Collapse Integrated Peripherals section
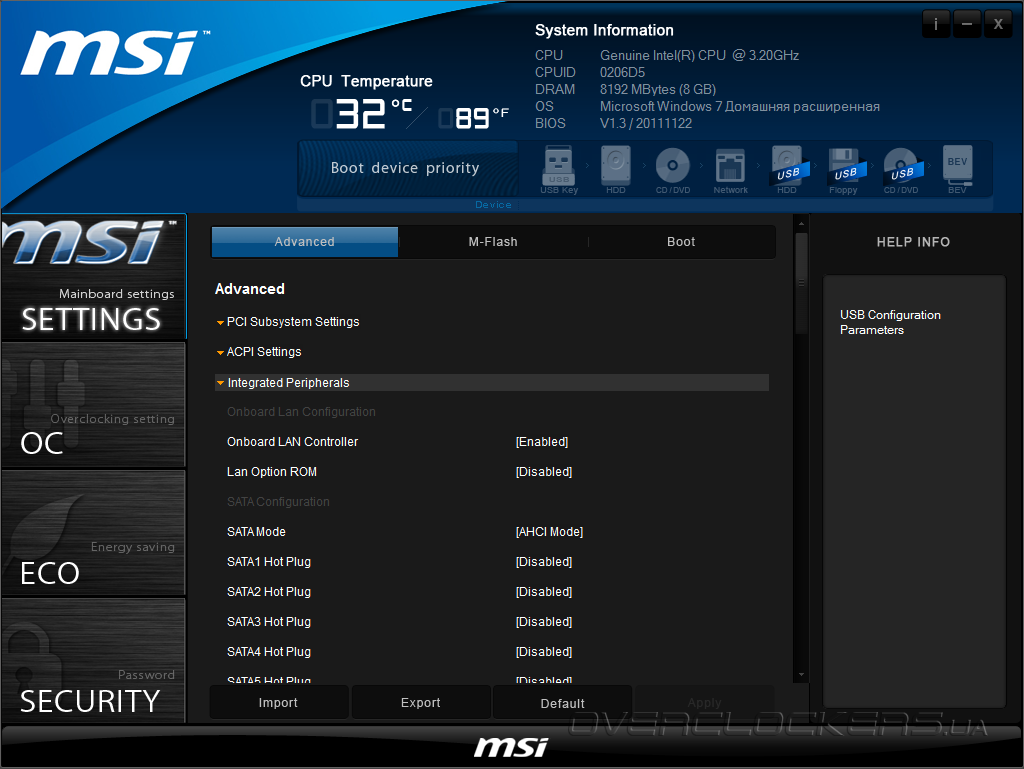Screen dimensions: 1024x769 click(x=492, y=383)
